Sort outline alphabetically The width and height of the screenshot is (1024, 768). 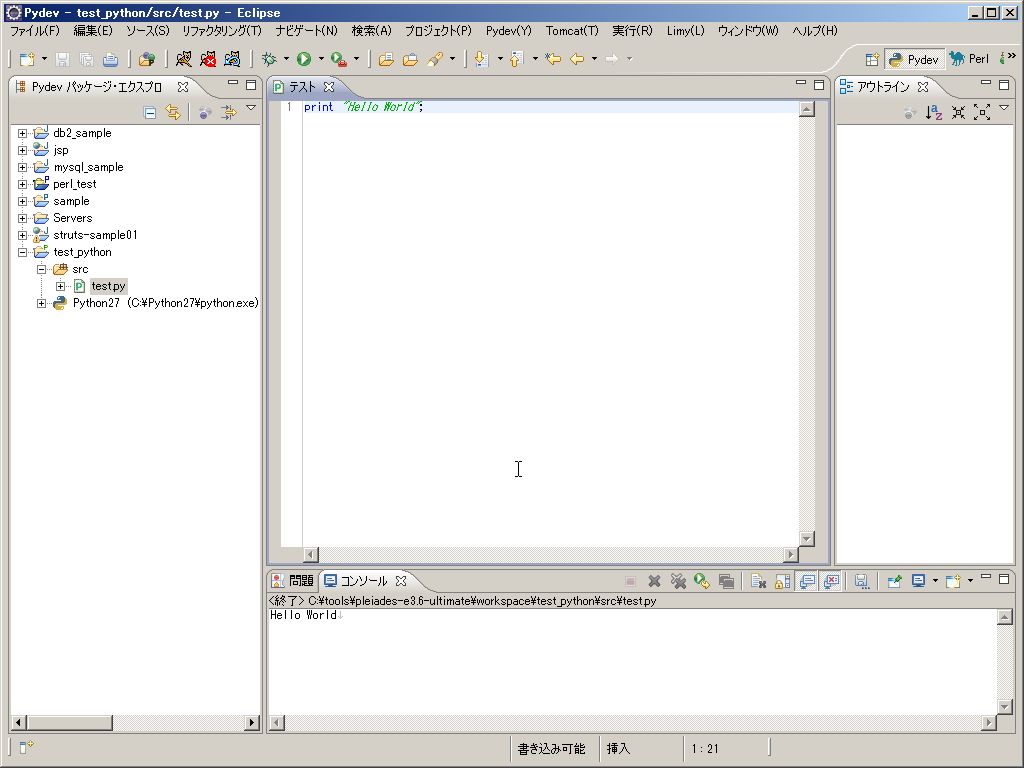[x=934, y=112]
